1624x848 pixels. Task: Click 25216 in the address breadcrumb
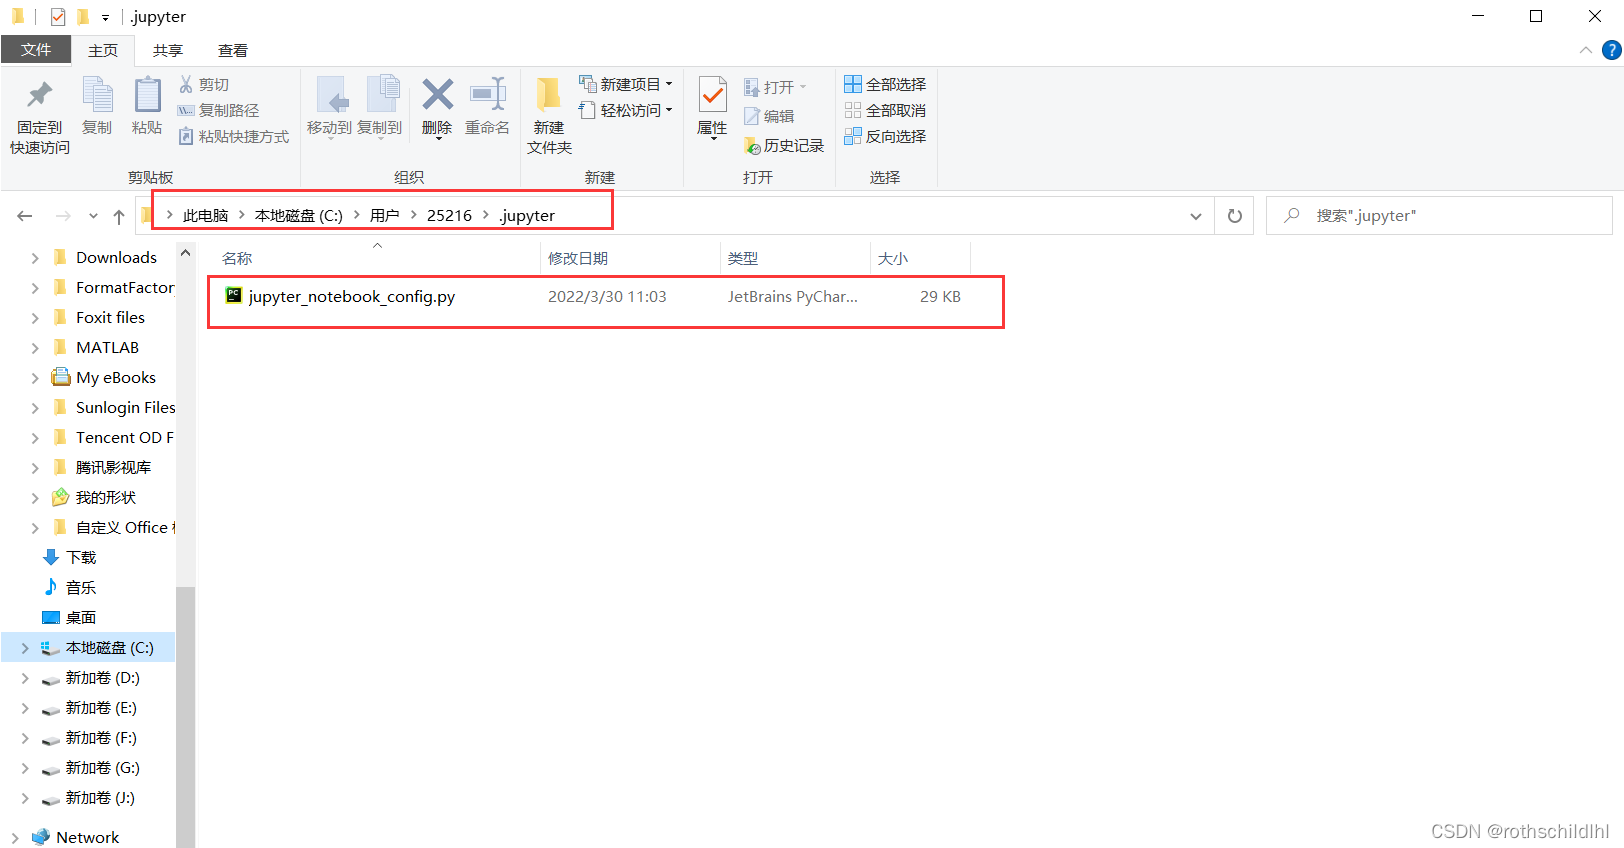449,216
